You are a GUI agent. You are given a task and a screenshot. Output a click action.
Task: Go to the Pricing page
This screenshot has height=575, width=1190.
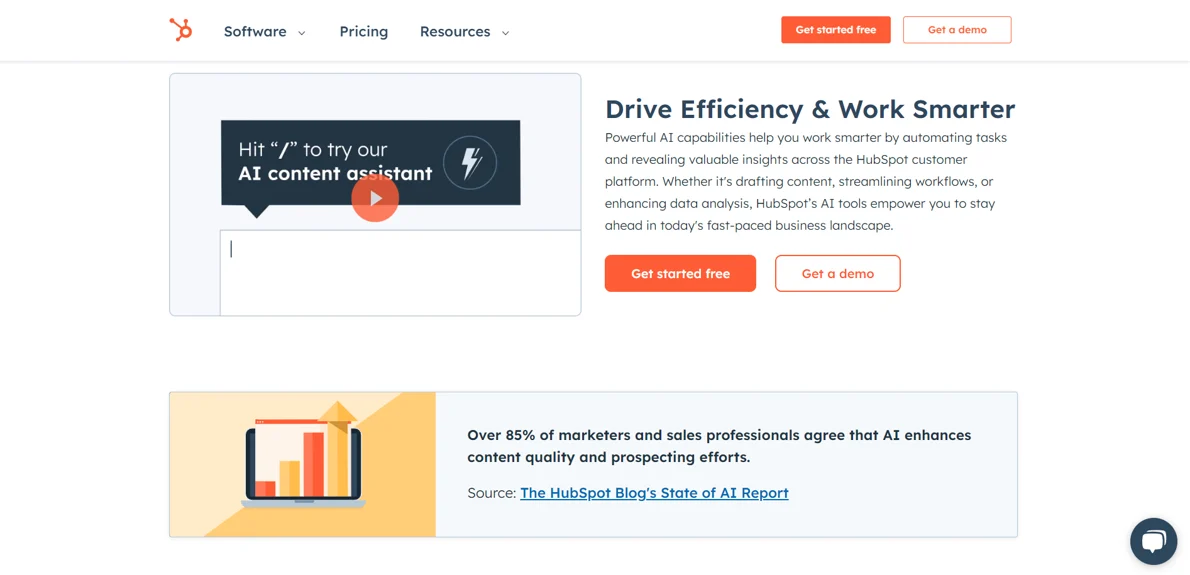[x=364, y=31]
